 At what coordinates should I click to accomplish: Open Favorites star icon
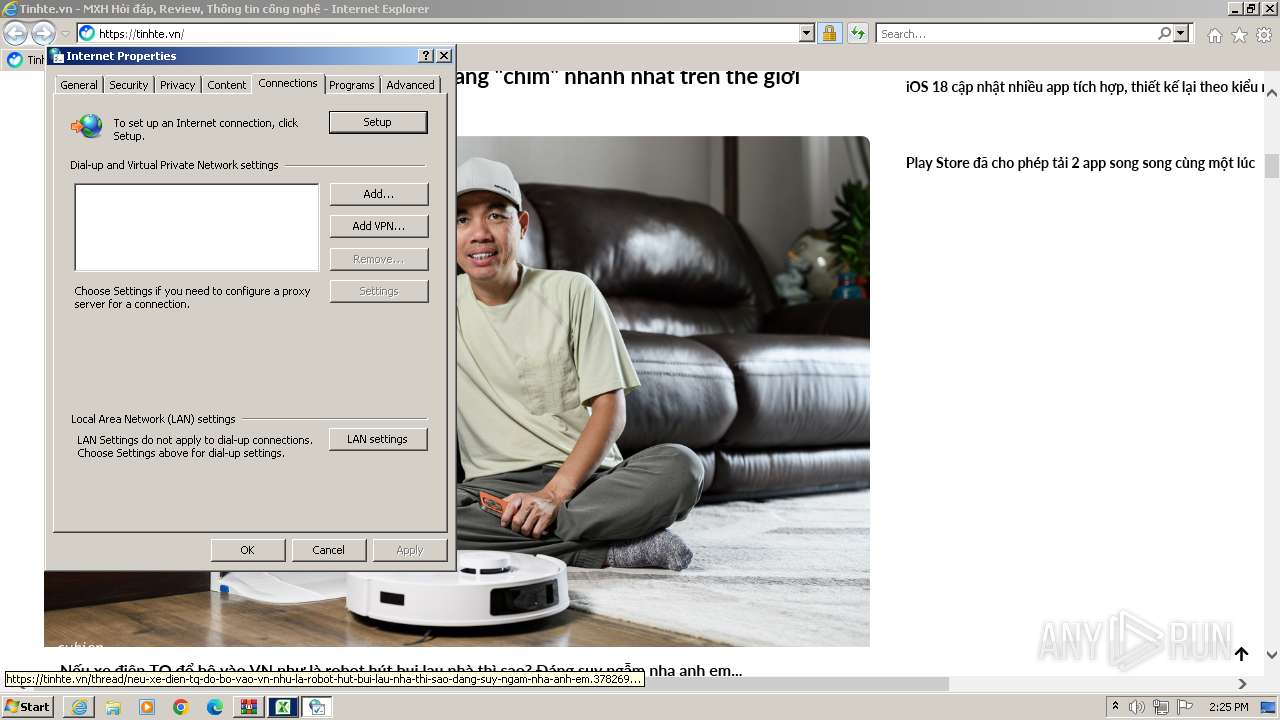[x=1239, y=35]
